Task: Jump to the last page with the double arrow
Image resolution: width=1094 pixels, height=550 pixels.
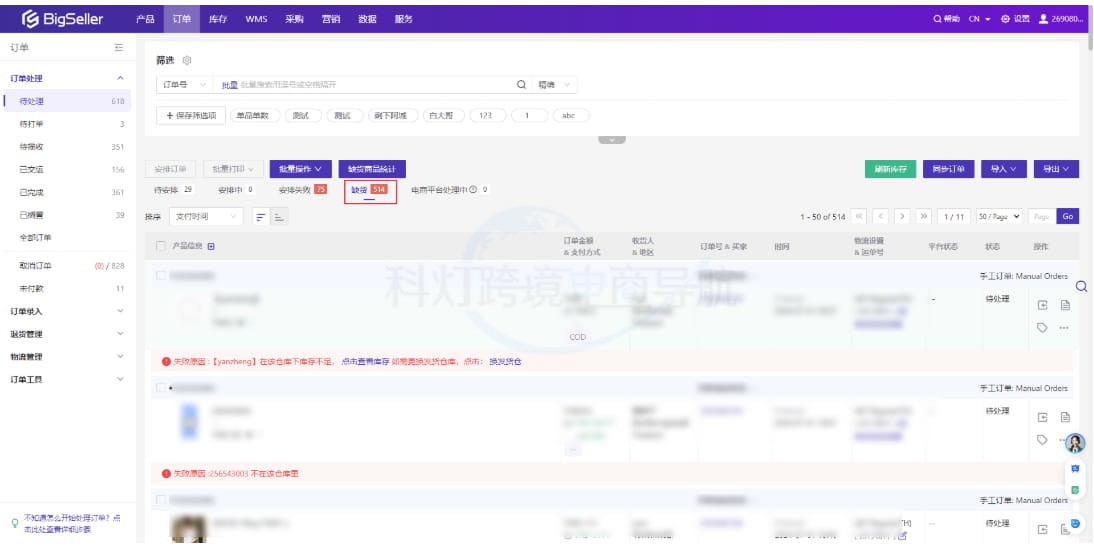Action: (922, 216)
